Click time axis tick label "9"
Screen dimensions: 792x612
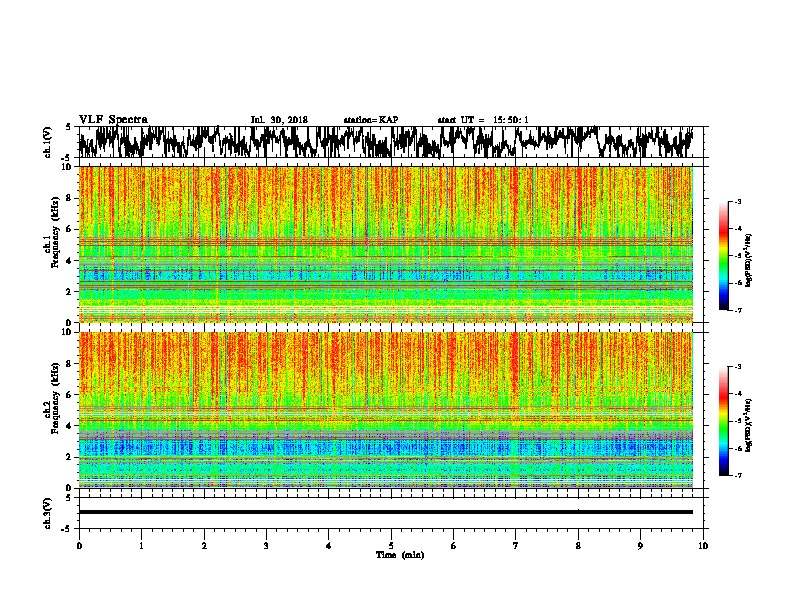tap(640, 545)
